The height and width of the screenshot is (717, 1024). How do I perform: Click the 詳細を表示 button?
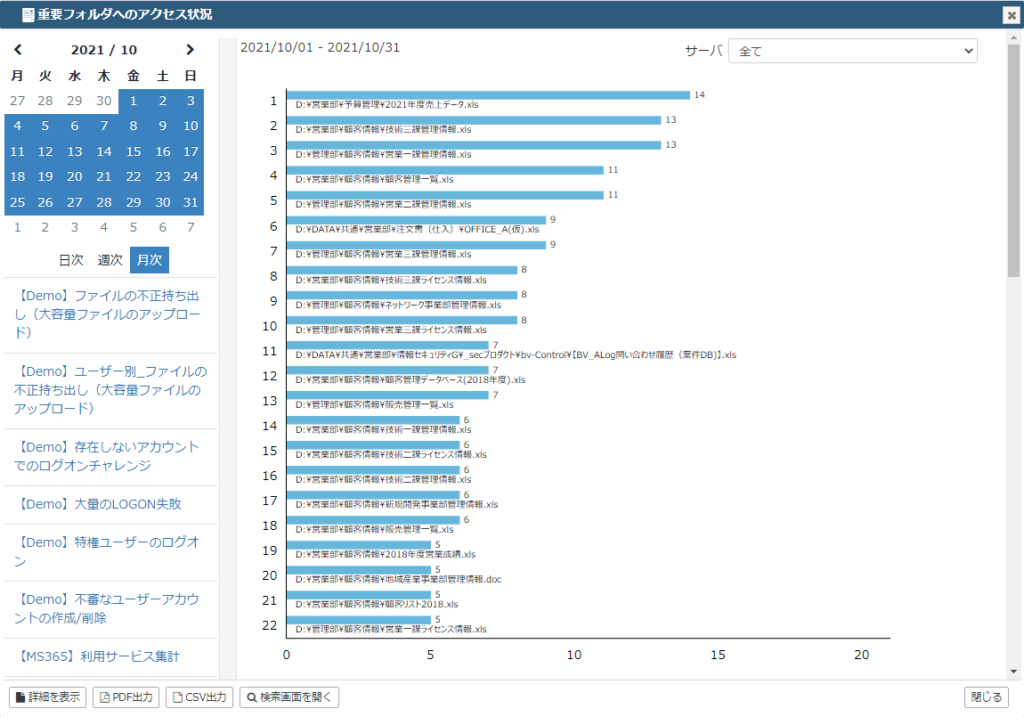pos(48,697)
